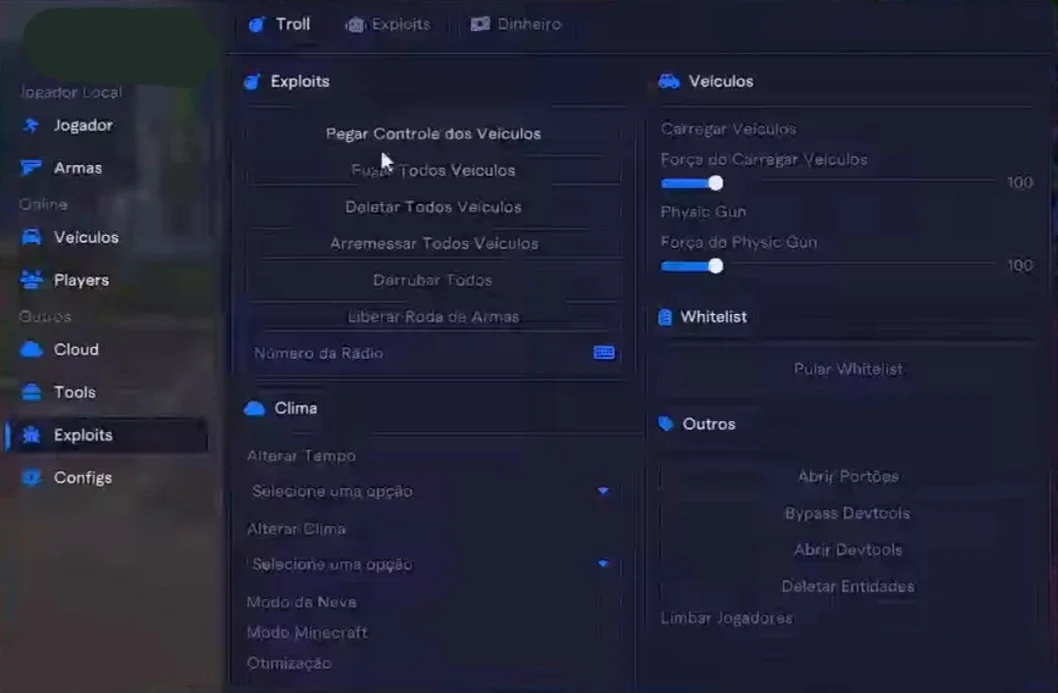Switch to the Troll tab

(x=280, y=24)
